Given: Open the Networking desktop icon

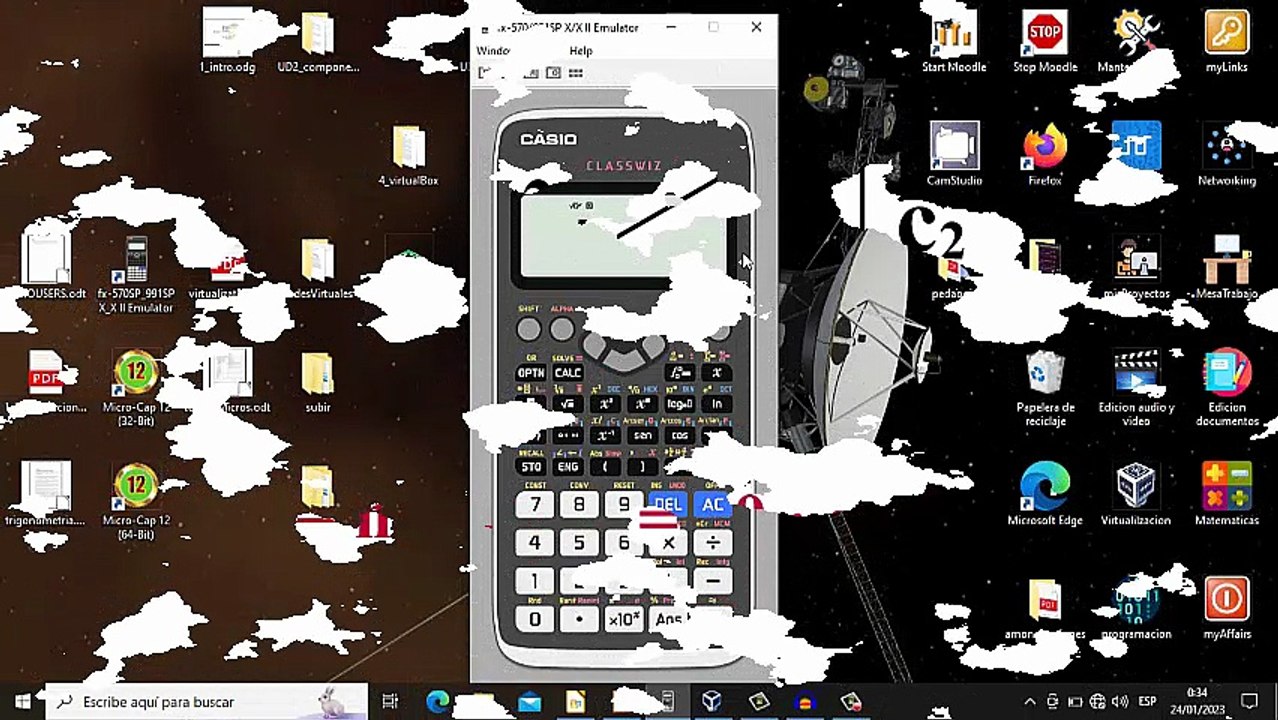Looking at the screenshot, I should (1226, 155).
